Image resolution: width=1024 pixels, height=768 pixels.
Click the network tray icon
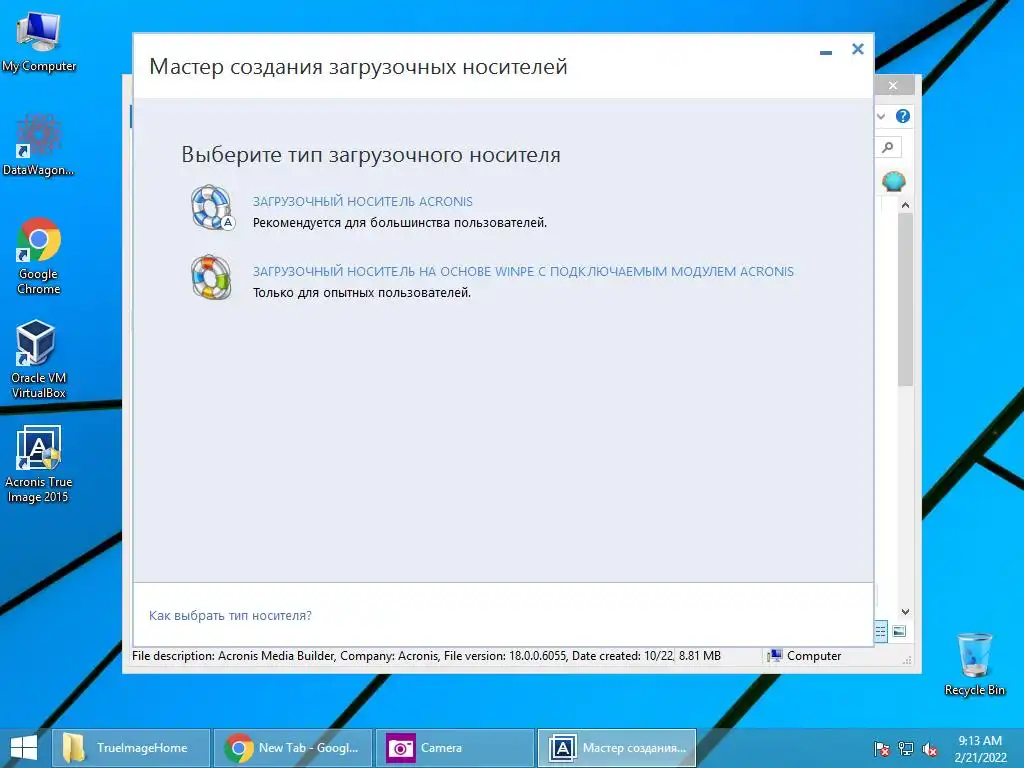pyautogui.click(x=906, y=749)
